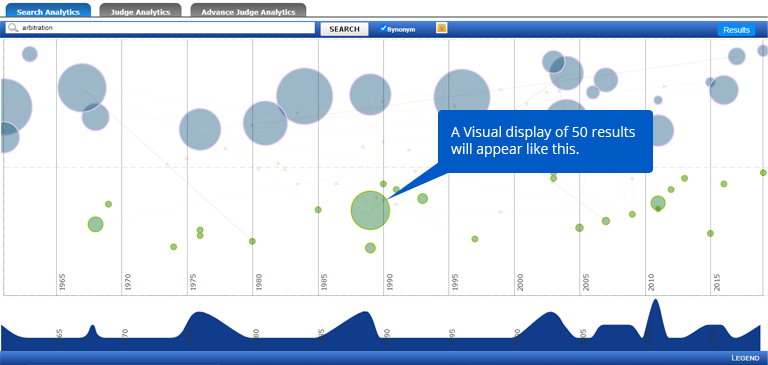This screenshot has width=768, height=365.
Task: Click the visual display tooltip callout
Action: pos(545,141)
